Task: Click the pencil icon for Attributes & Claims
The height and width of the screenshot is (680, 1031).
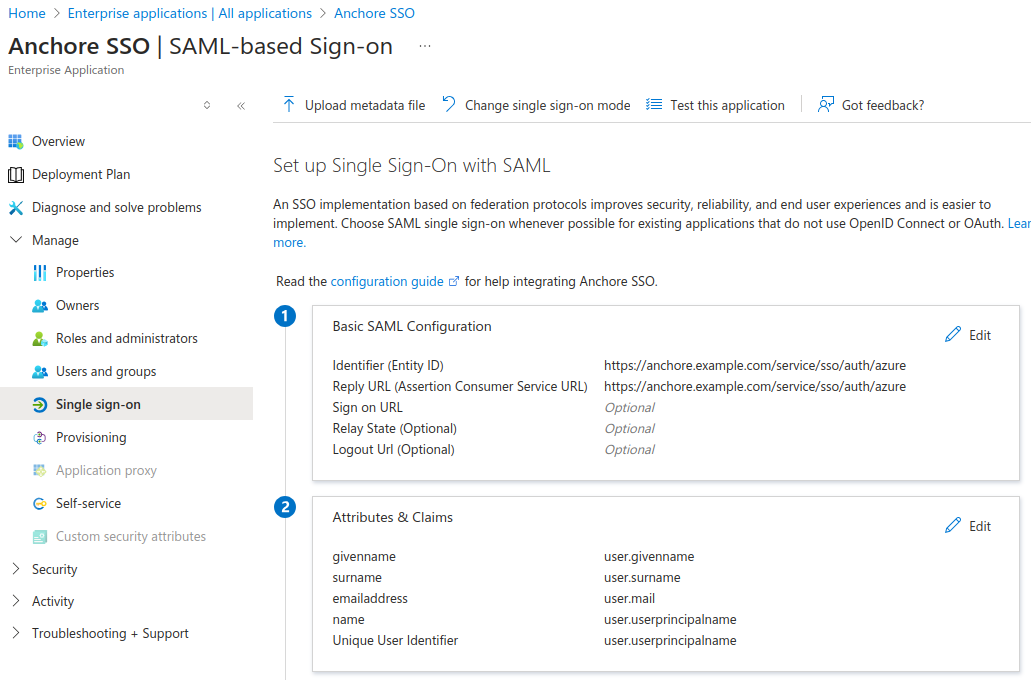Action: [x=953, y=526]
